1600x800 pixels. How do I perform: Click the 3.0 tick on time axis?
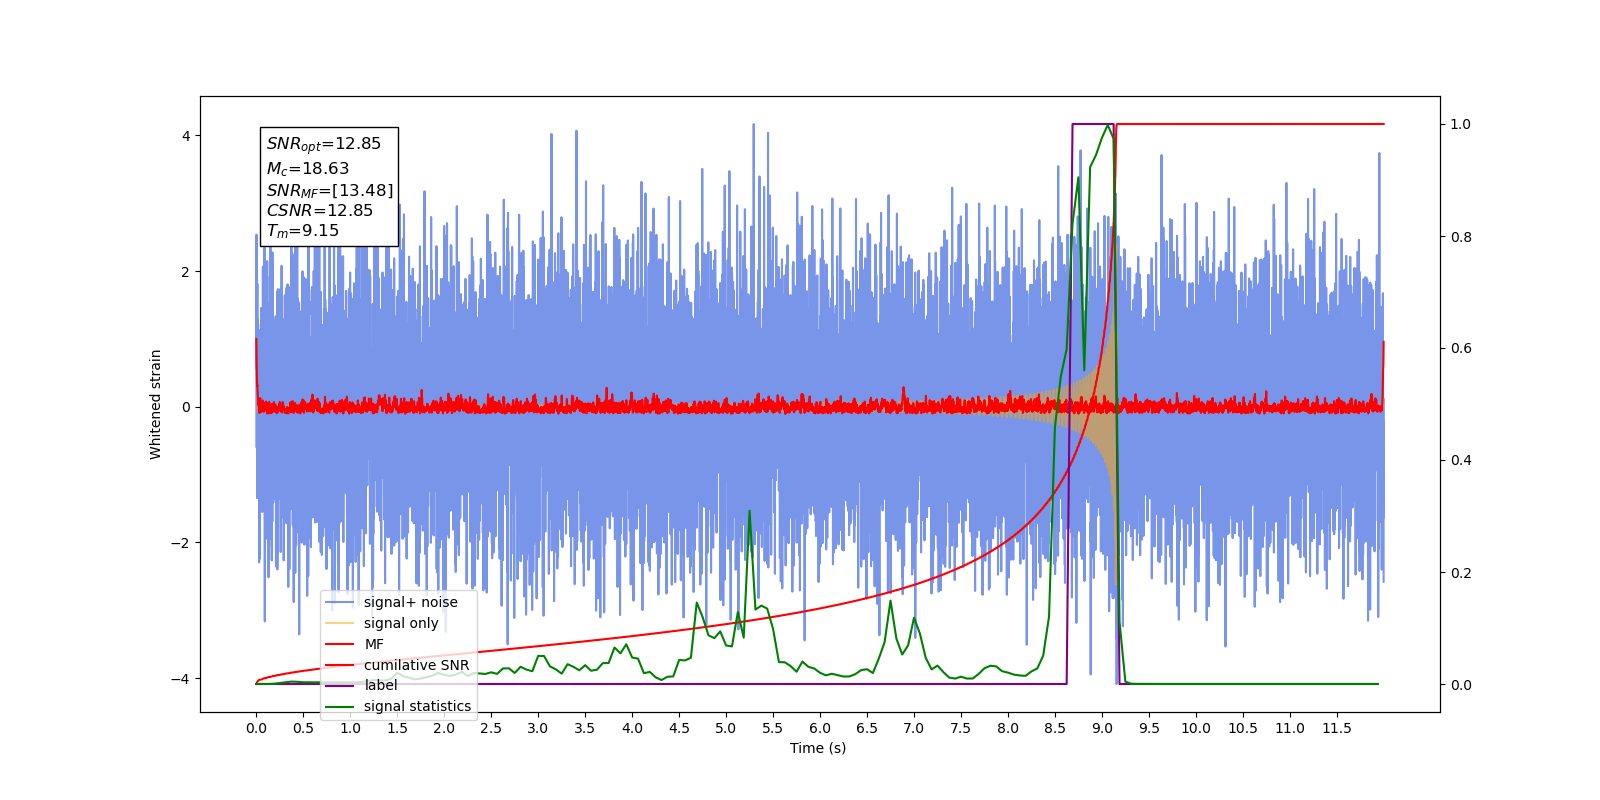click(538, 728)
